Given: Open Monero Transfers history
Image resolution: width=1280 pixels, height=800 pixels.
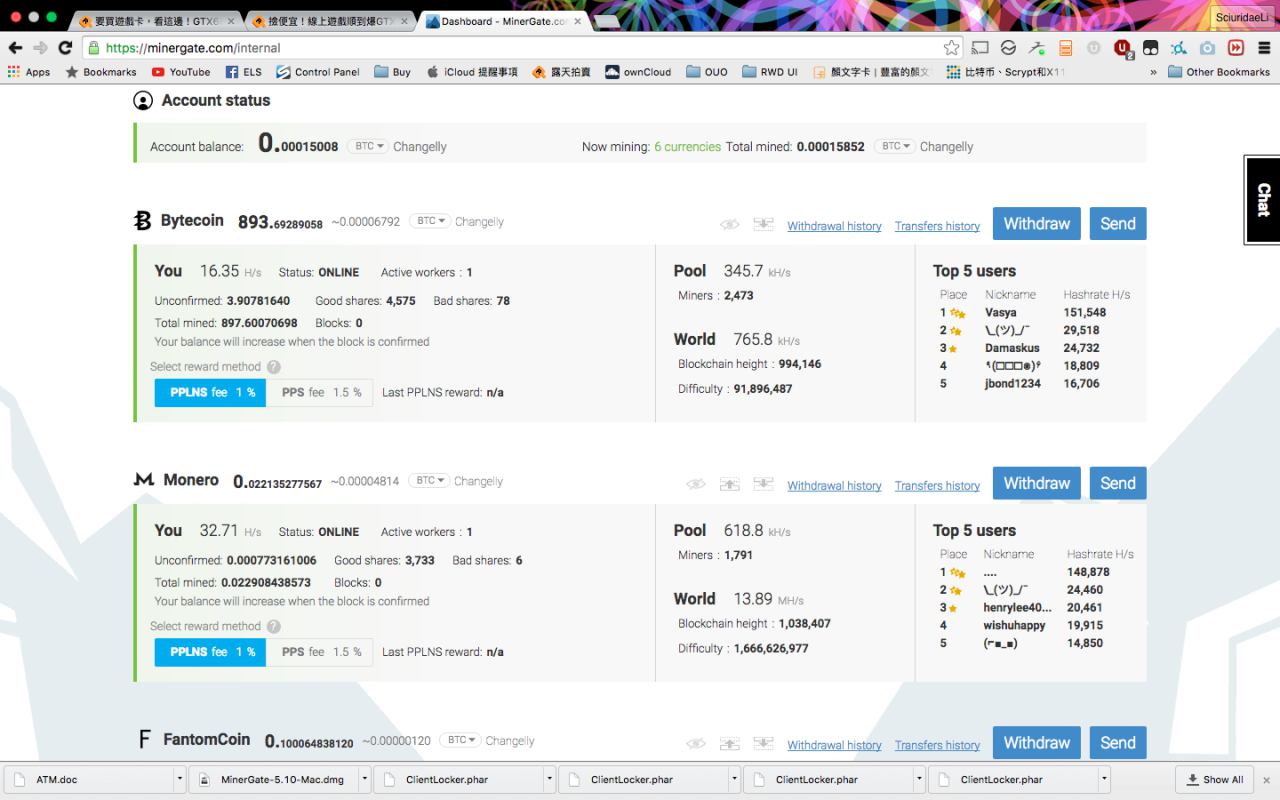Looking at the screenshot, I should tap(937, 486).
